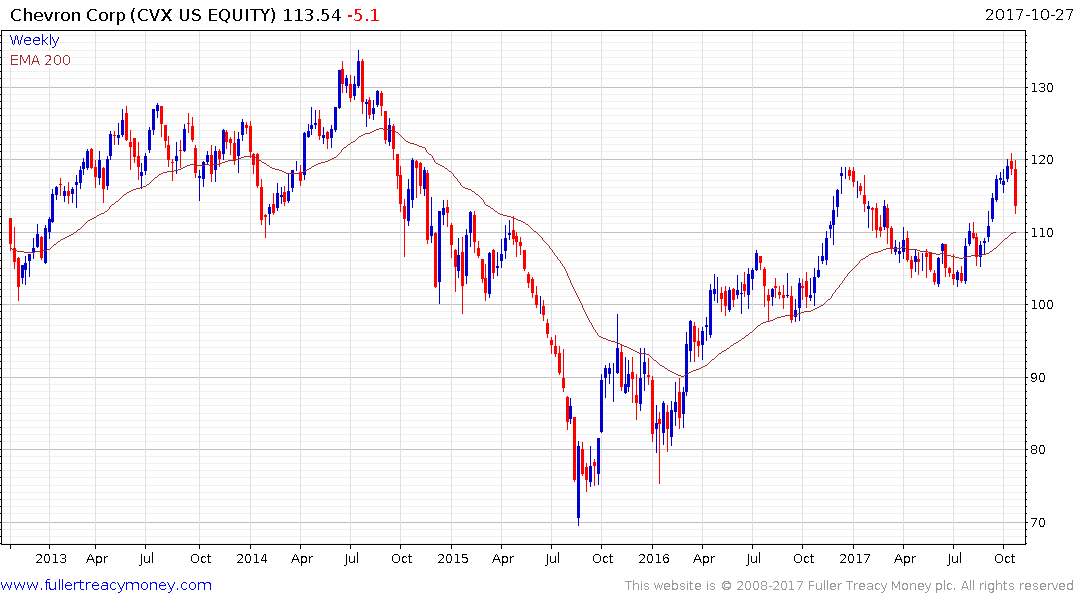Click the 120 price axis label
Screen dimensions: 1075x600
(1041, 160)
